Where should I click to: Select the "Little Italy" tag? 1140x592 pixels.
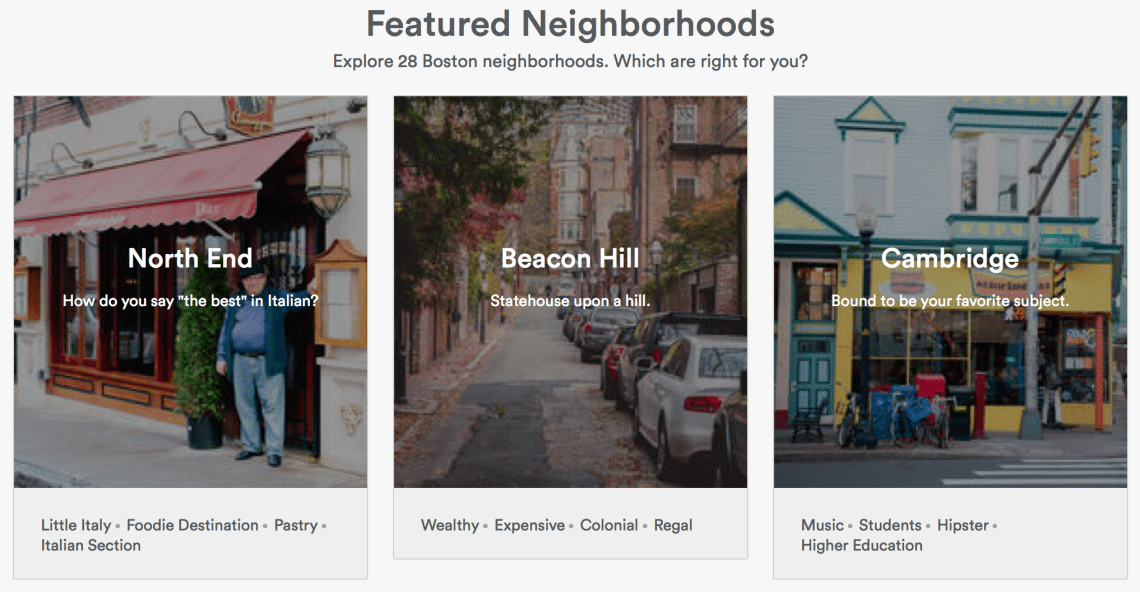[x=76, y=525]
